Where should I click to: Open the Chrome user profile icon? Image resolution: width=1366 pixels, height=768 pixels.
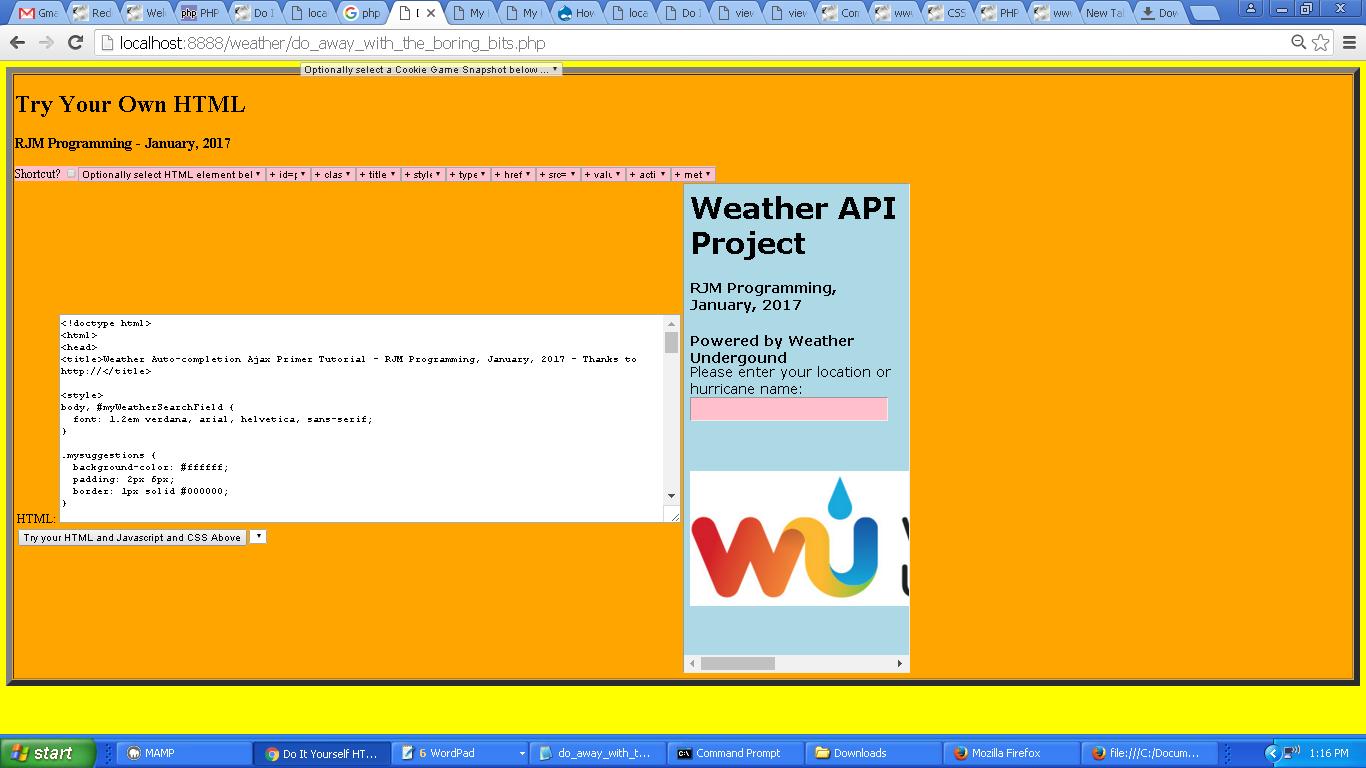pos(1250,8)
